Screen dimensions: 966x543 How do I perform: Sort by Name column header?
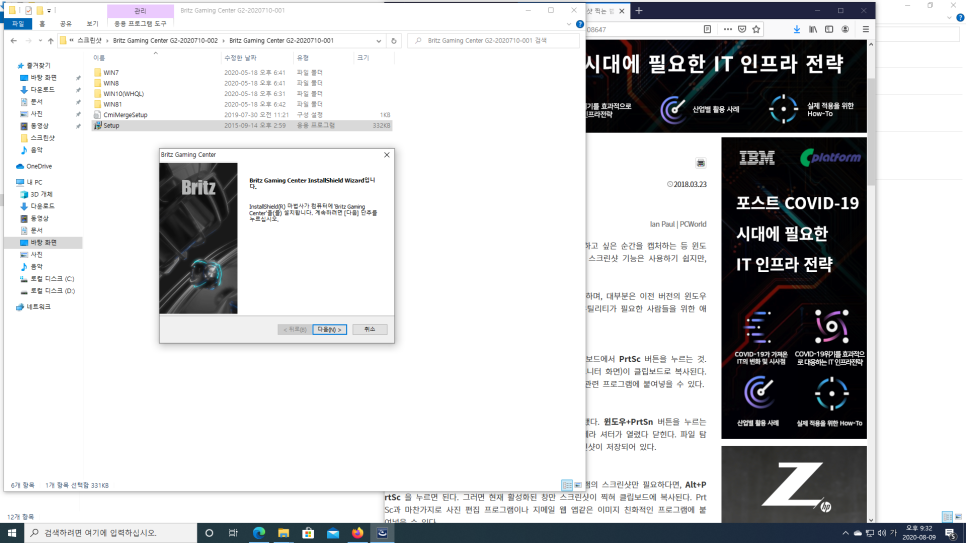[99, 58]
